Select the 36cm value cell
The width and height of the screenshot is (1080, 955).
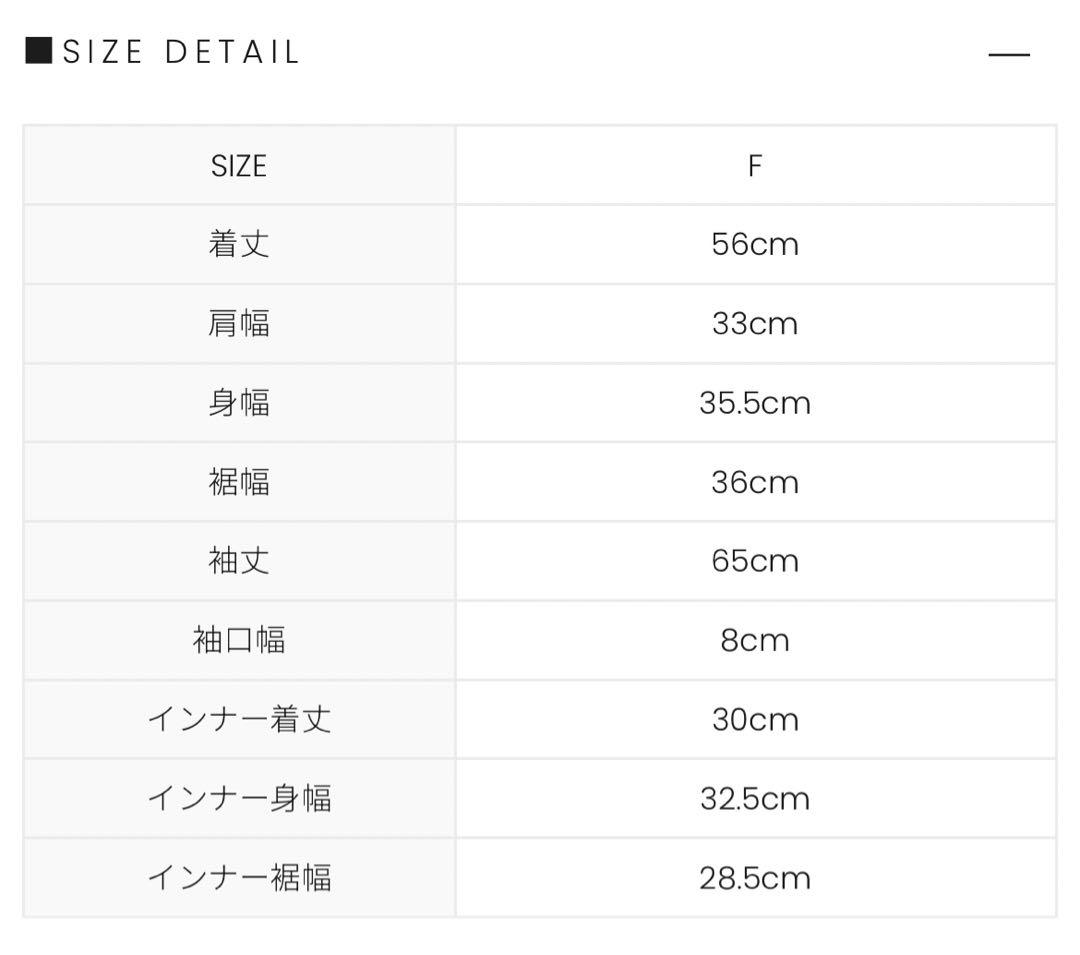tap(755, 482)
